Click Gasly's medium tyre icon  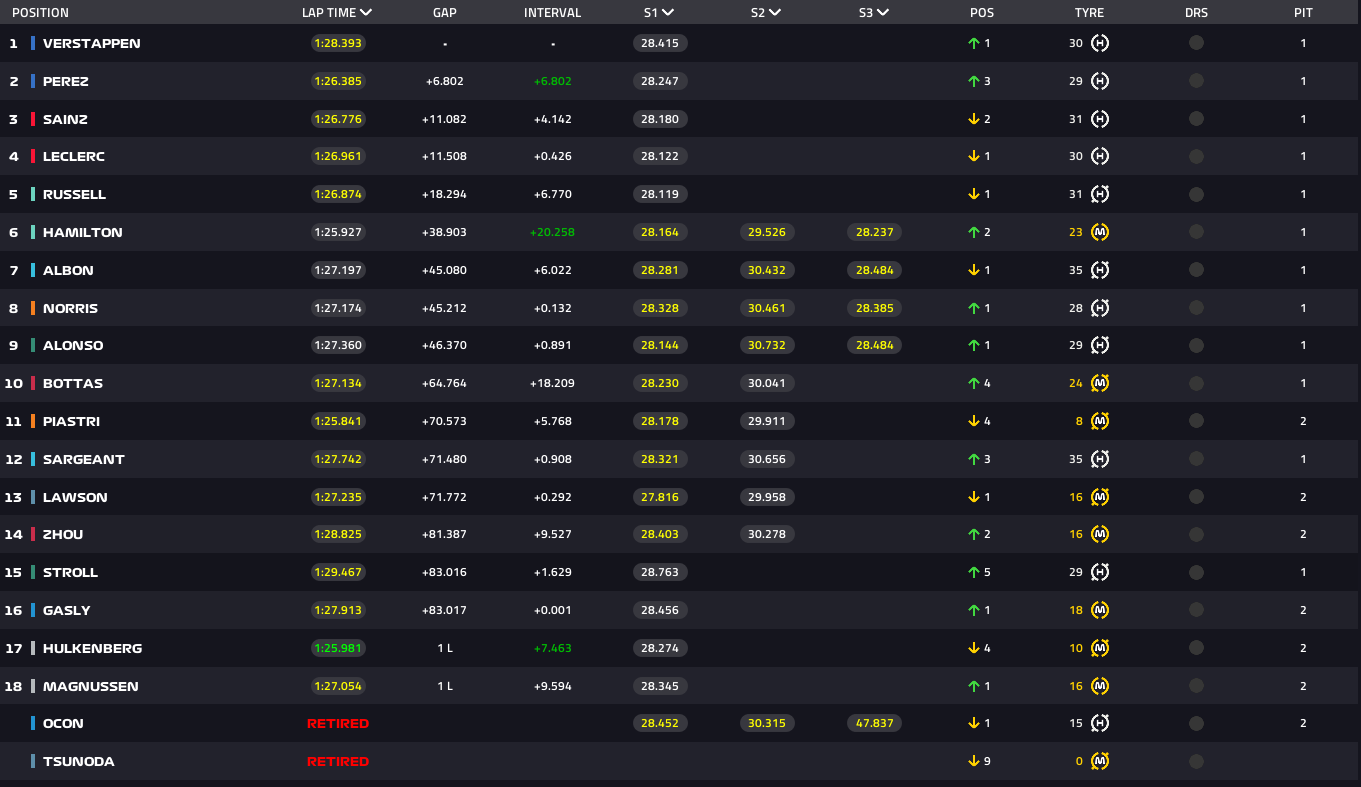tap(1100, 610)
